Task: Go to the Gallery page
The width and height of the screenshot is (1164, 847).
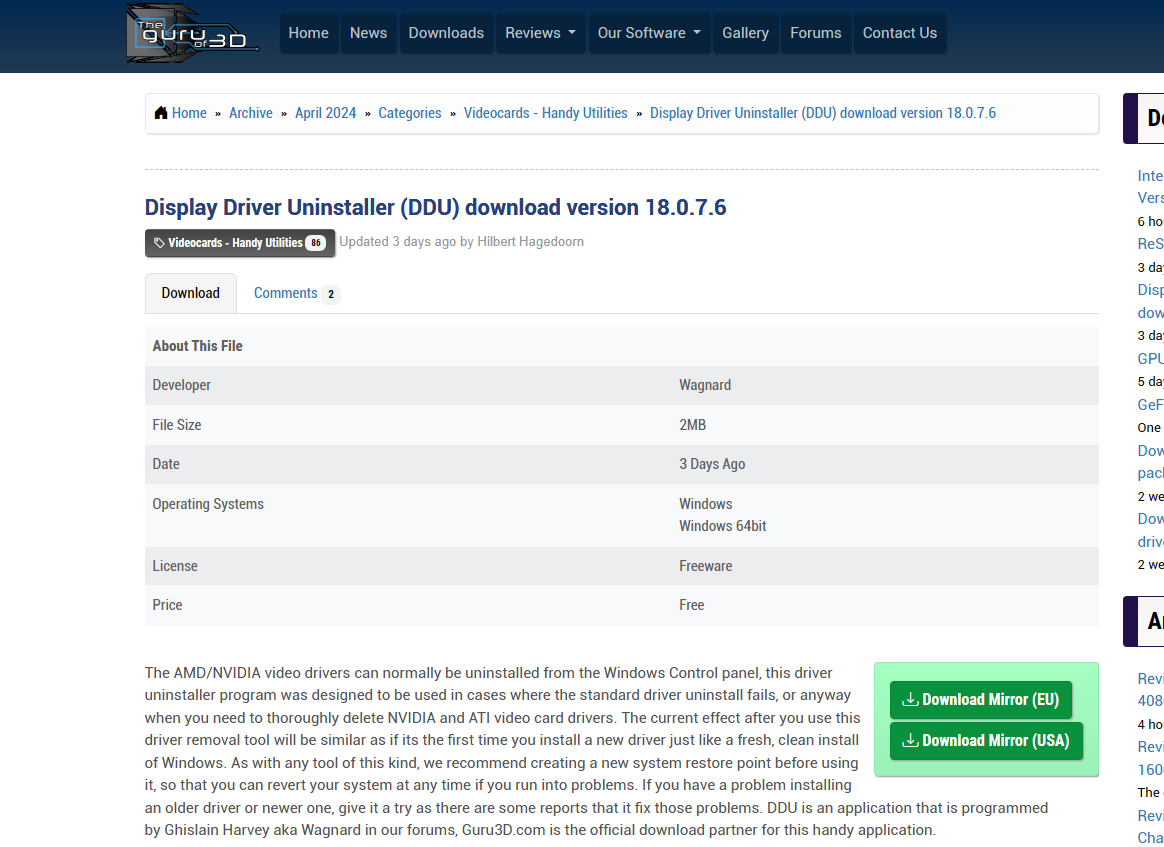Action: [745, 33]
